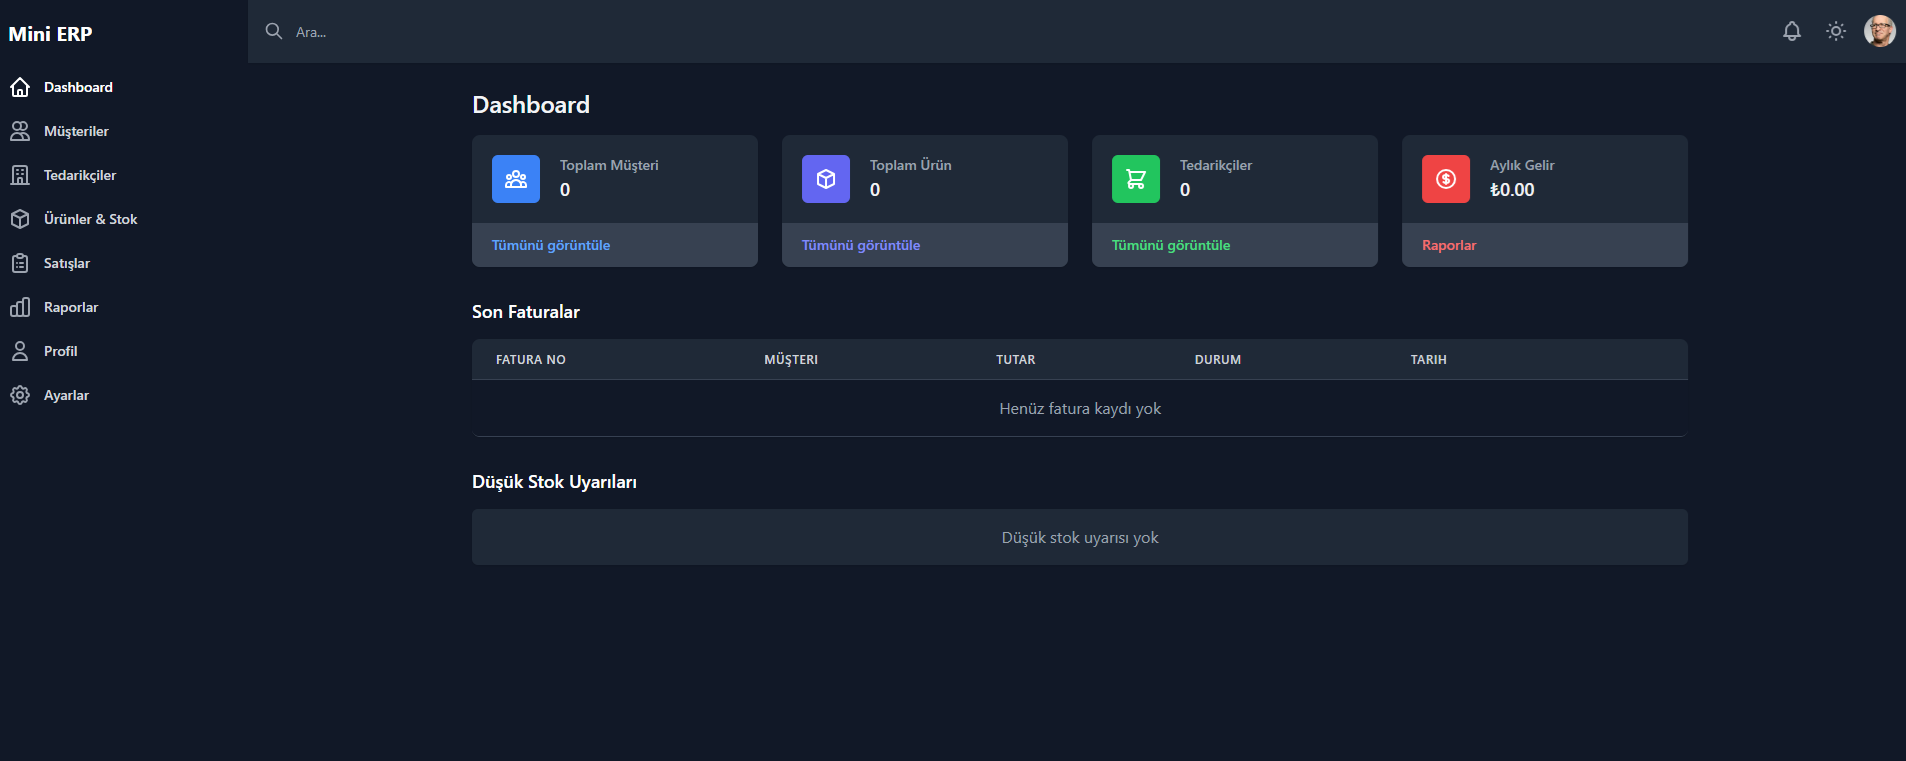Toggle light/dark theme sun icon

[1835, 31]
